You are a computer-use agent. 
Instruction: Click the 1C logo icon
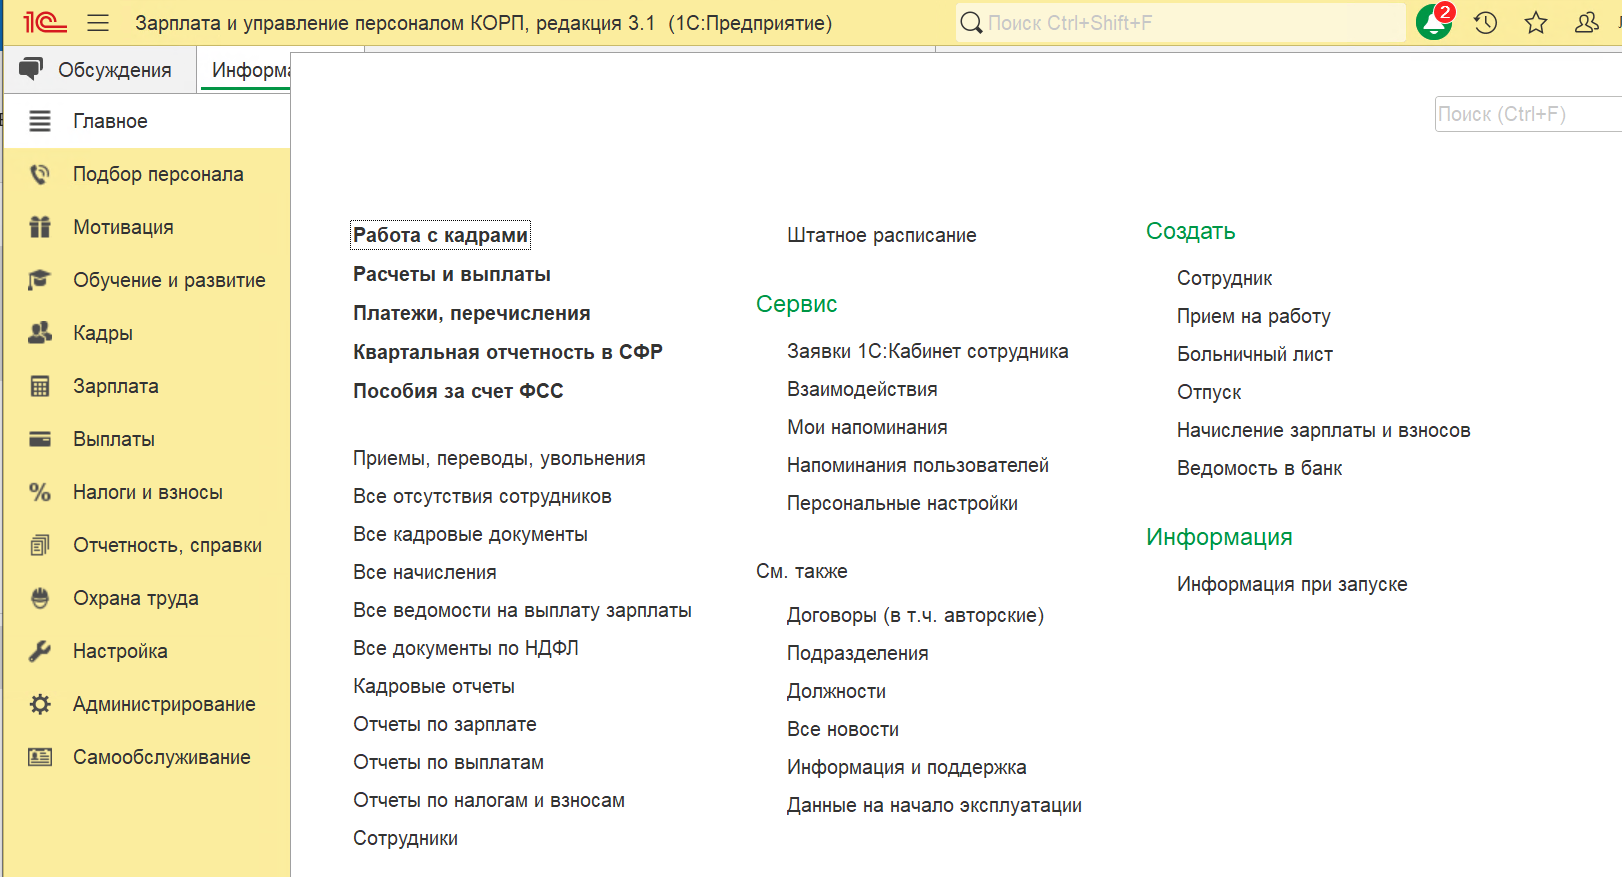click(44, 22)
